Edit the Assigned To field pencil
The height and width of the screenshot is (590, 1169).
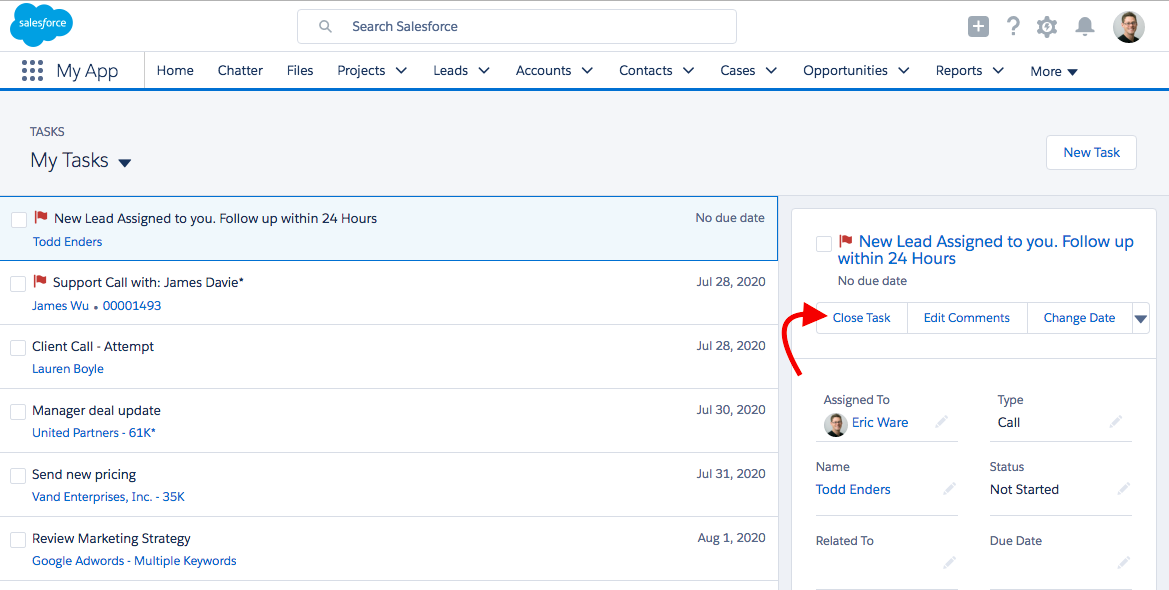pos(942,422)
